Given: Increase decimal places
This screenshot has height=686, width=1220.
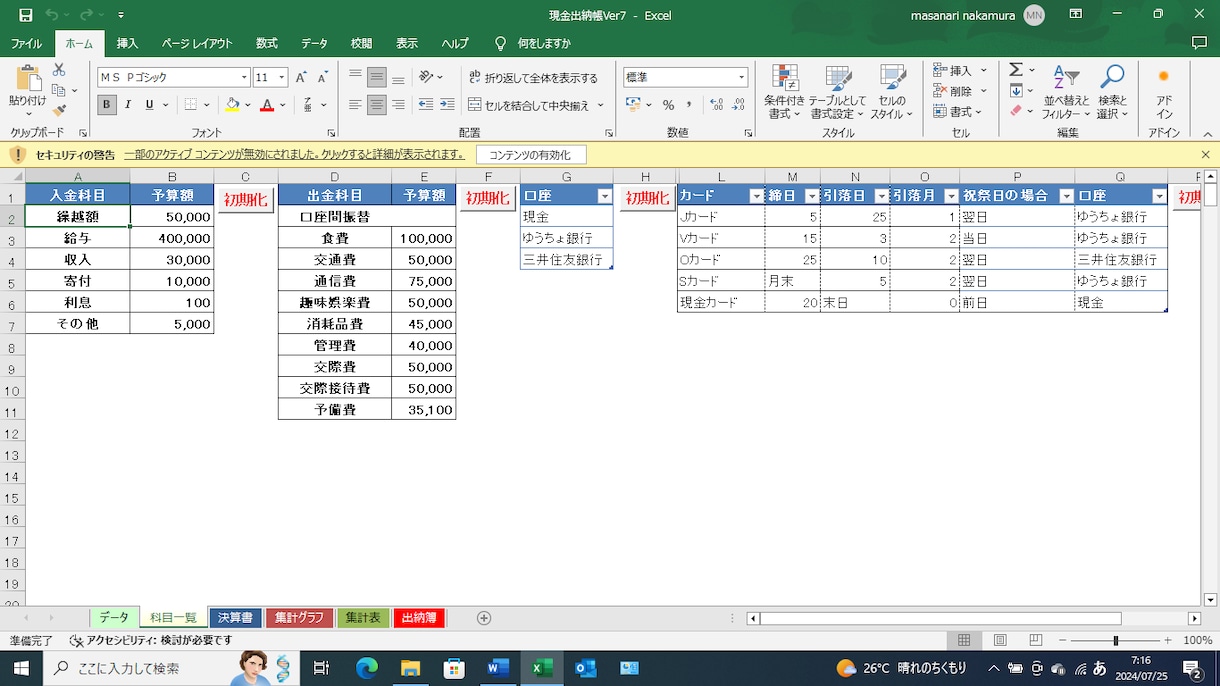Looking at the screenshot, I should (x=716, y=104).
